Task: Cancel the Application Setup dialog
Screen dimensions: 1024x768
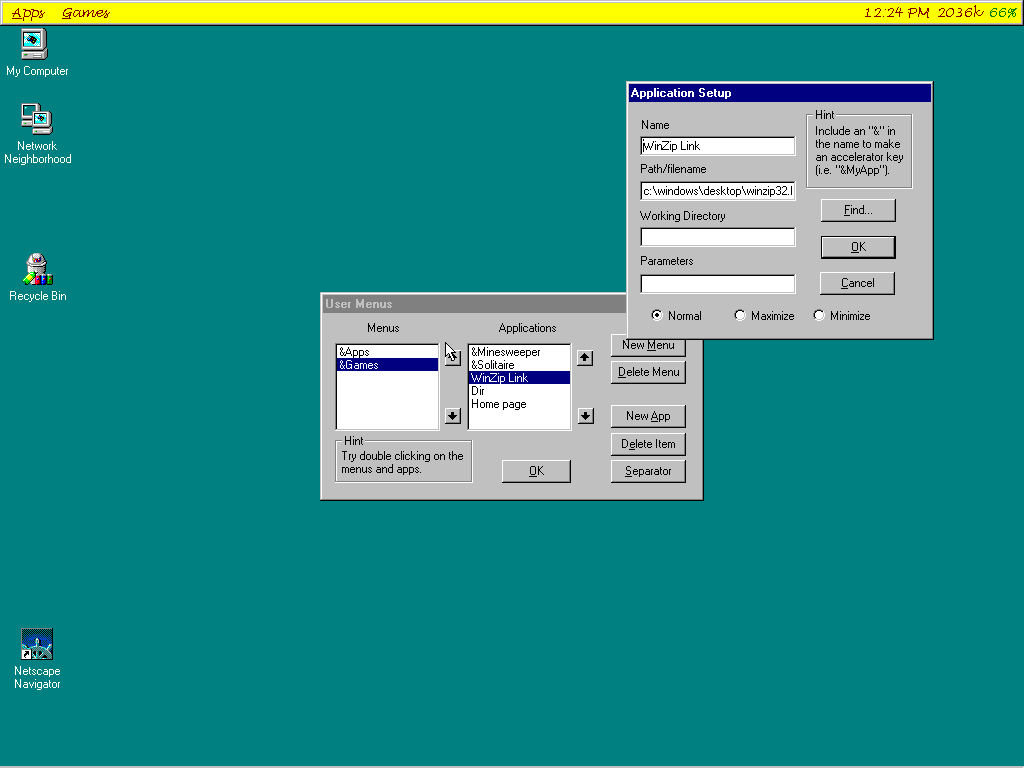Action: [x=857, y=283]
